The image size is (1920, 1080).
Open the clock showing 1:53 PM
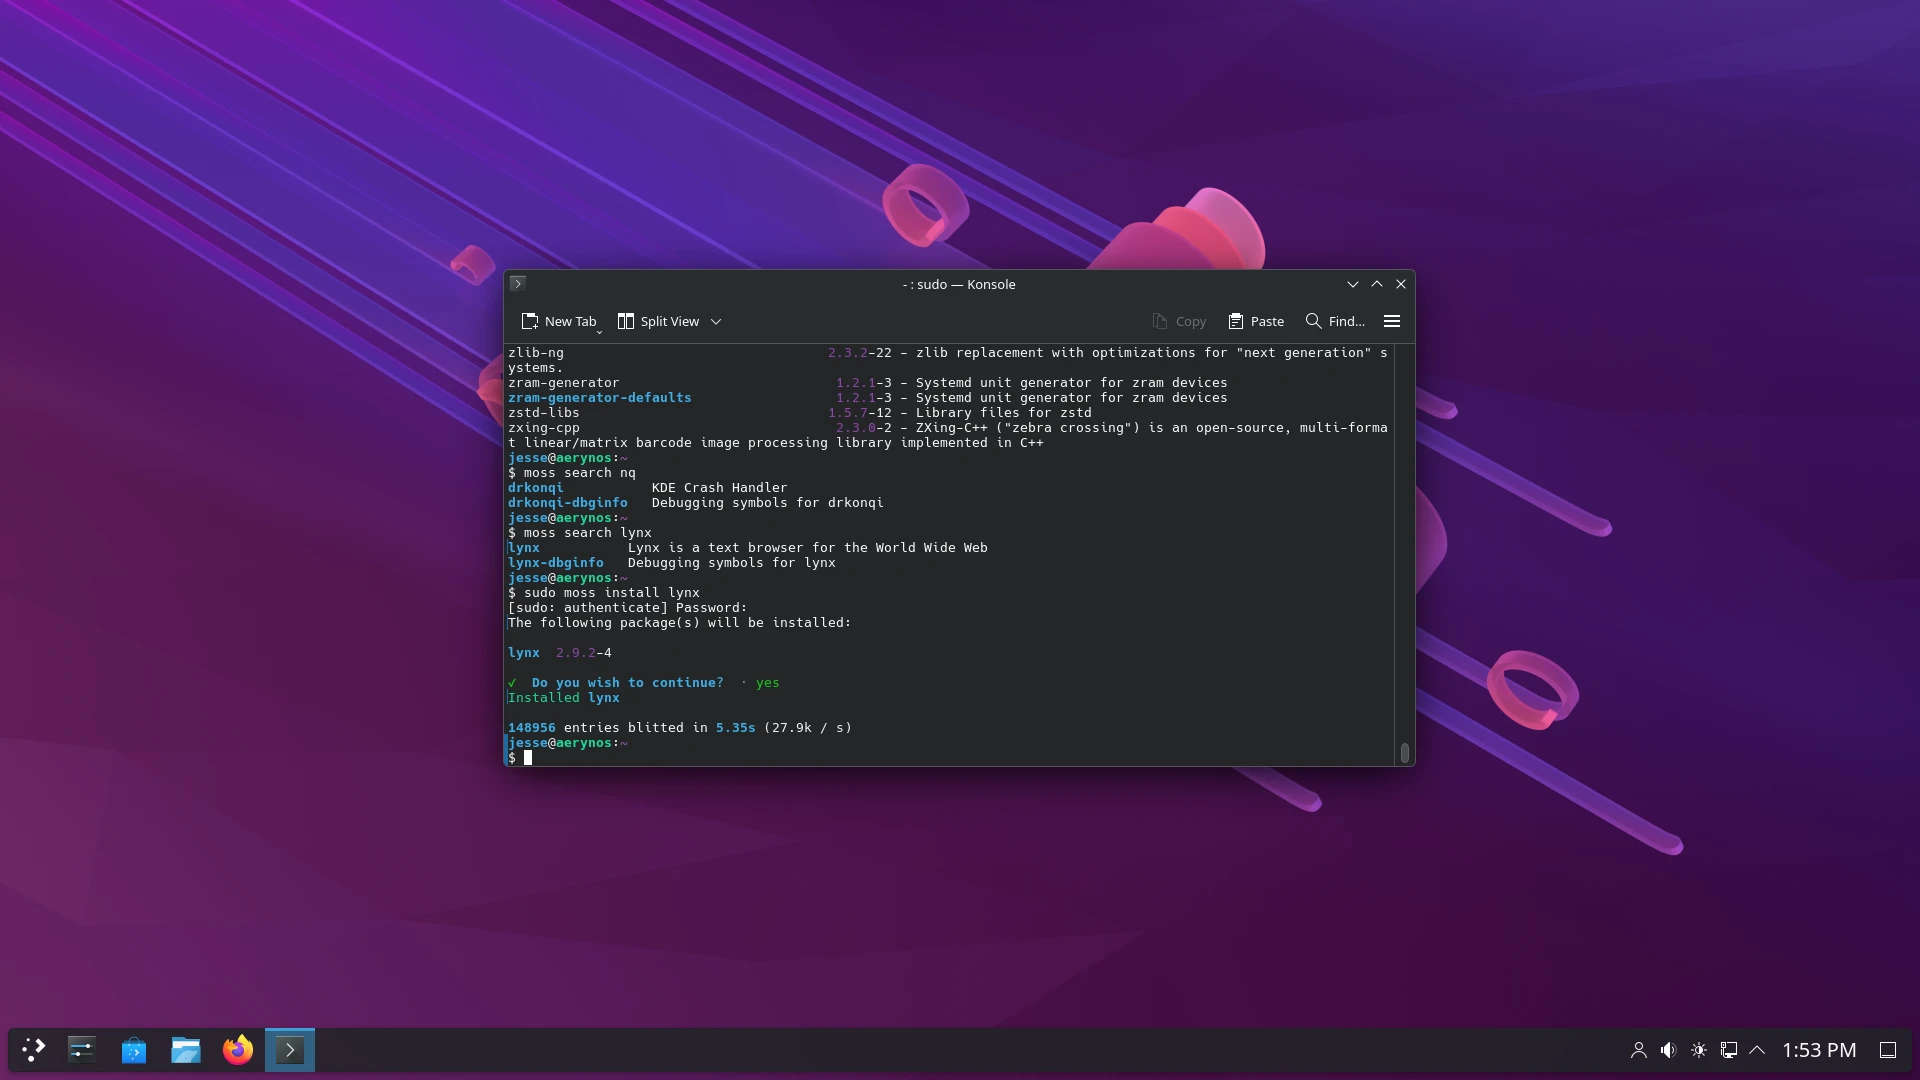click(1819, 1050)
